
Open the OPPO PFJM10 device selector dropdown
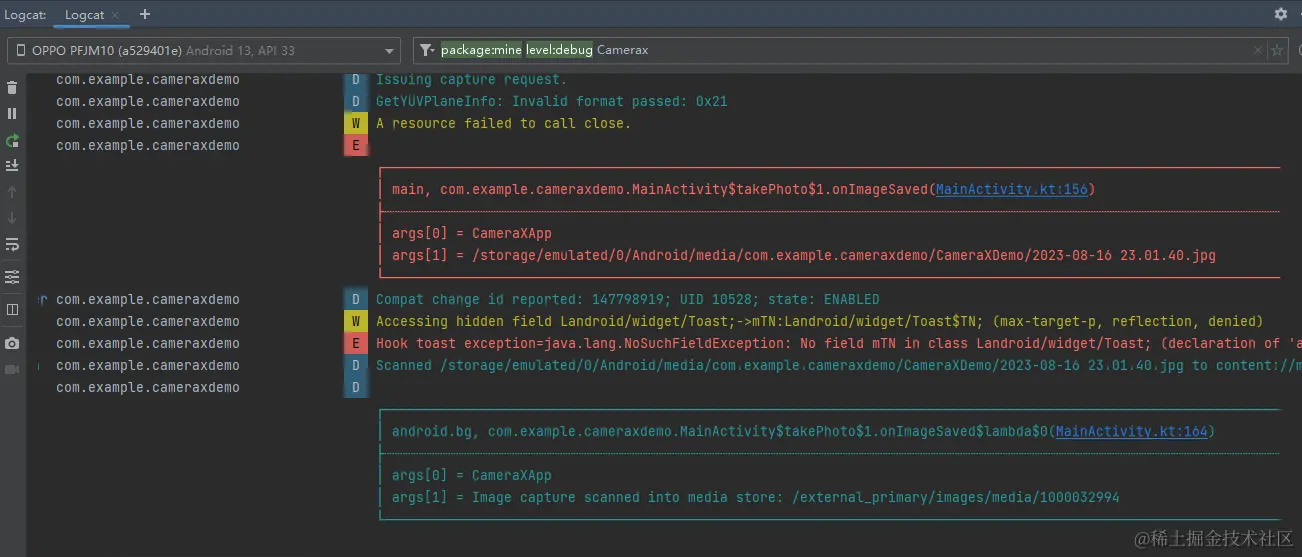tap(204, 50)
